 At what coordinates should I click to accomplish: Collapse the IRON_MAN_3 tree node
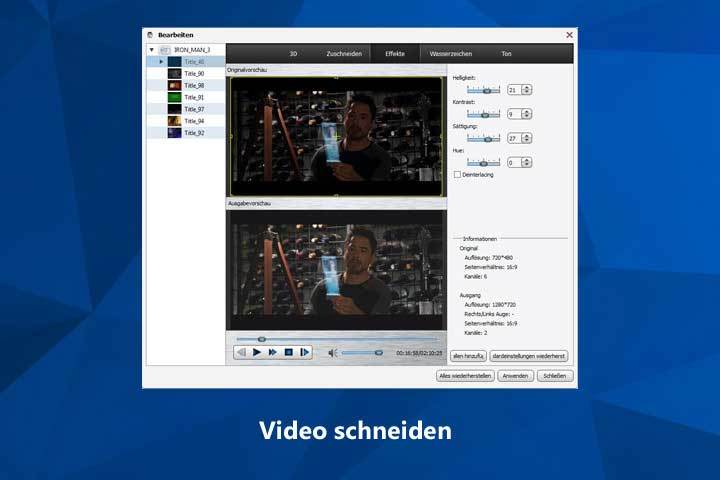coord(152,50)
